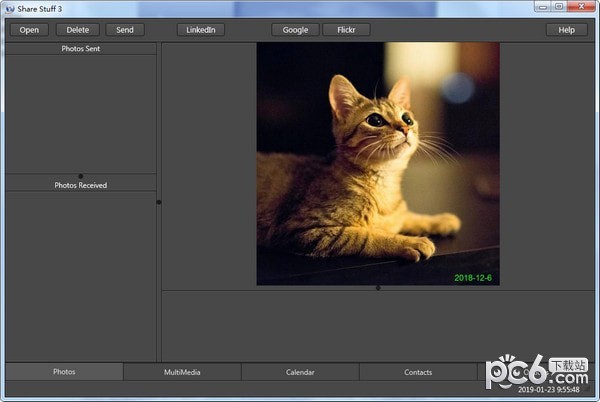
Task: Maximize the Share Stuff 3 window
Action: click(558, 8)
